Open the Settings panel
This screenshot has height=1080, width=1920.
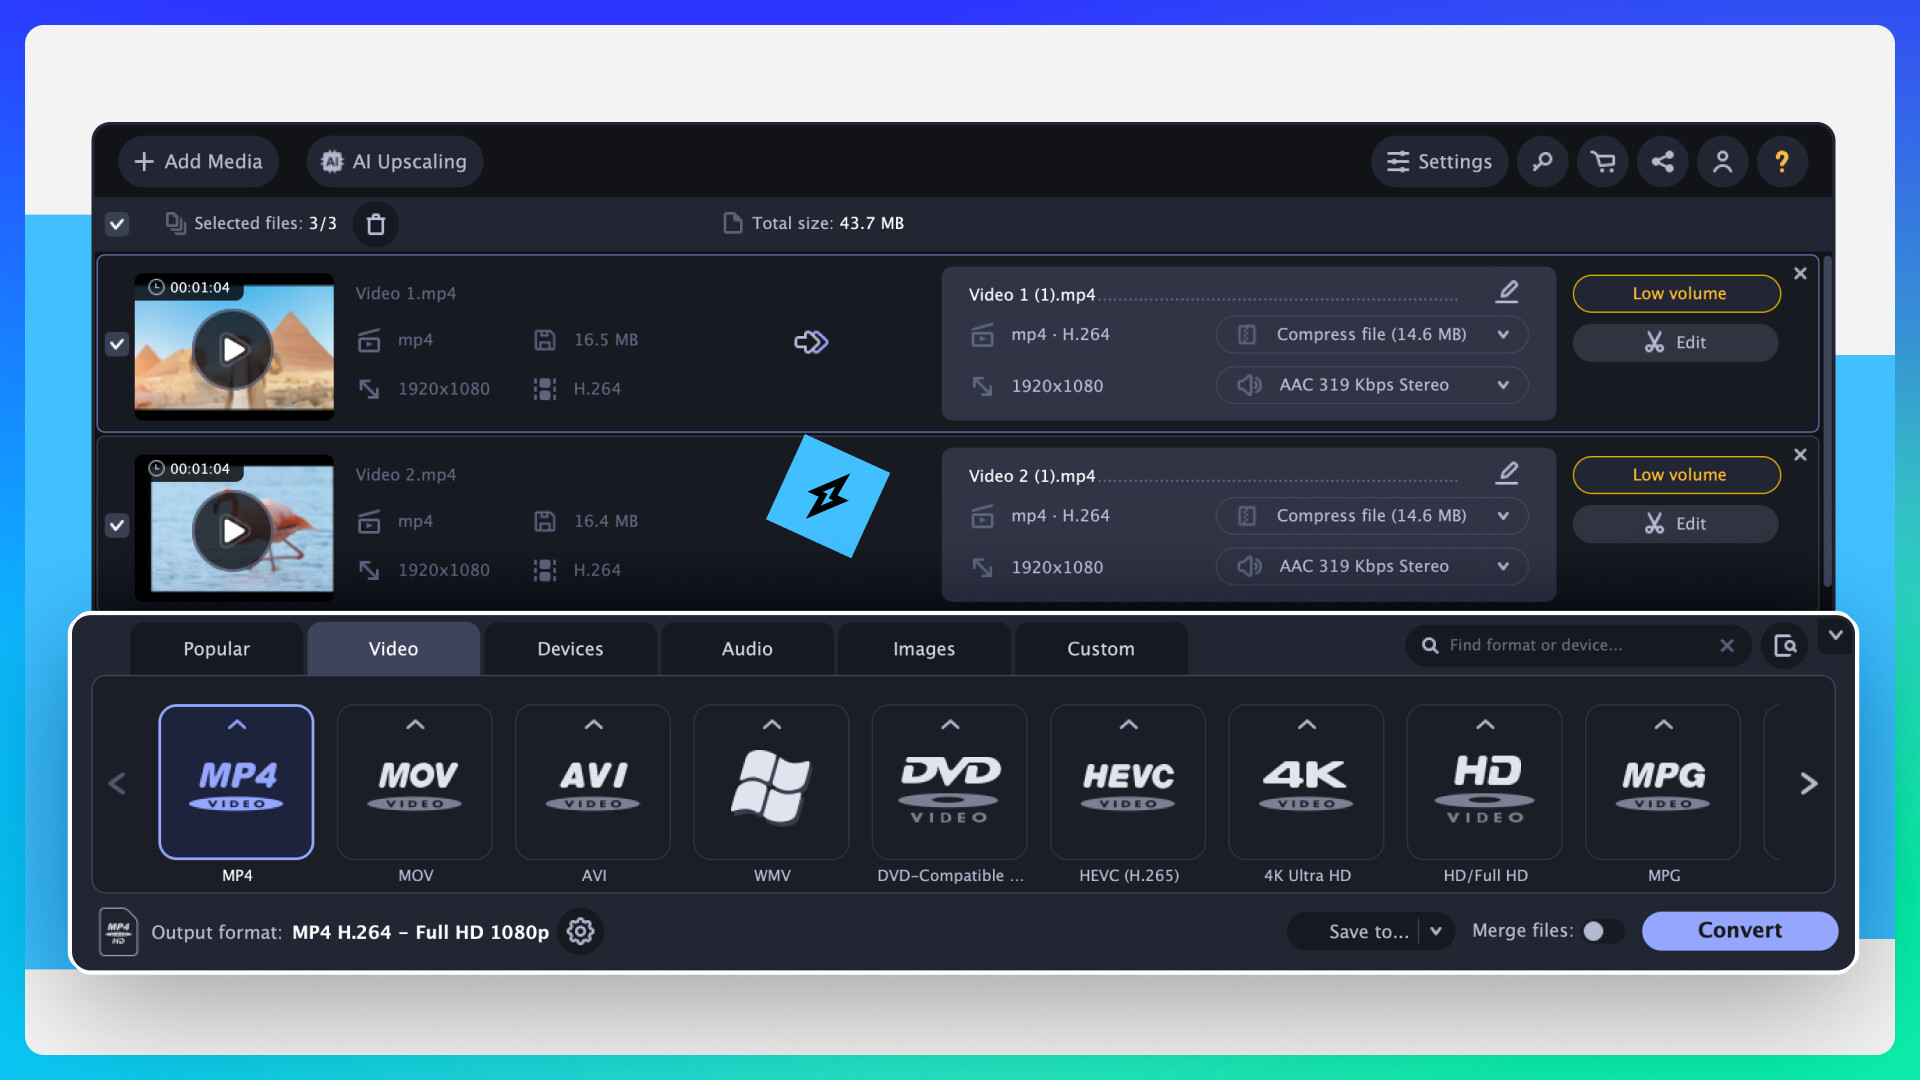coord(1438,161)
